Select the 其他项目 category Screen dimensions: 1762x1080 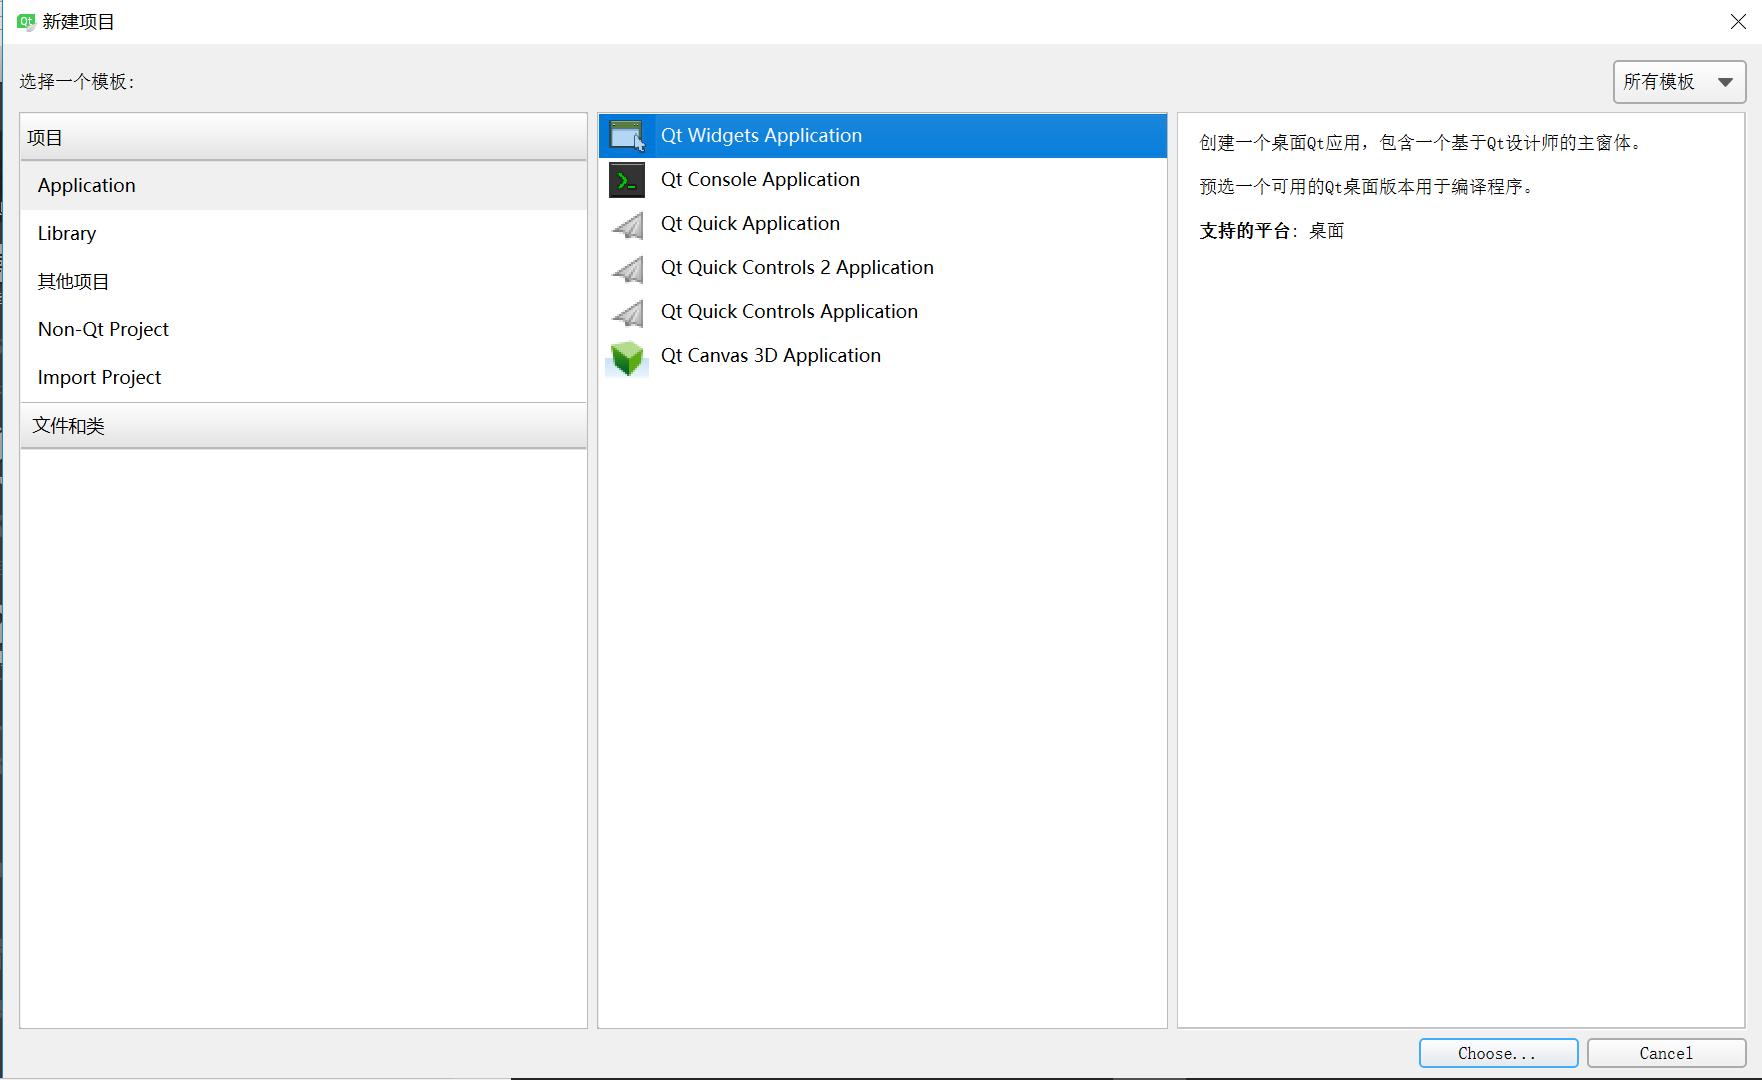[x=303, y=282]
